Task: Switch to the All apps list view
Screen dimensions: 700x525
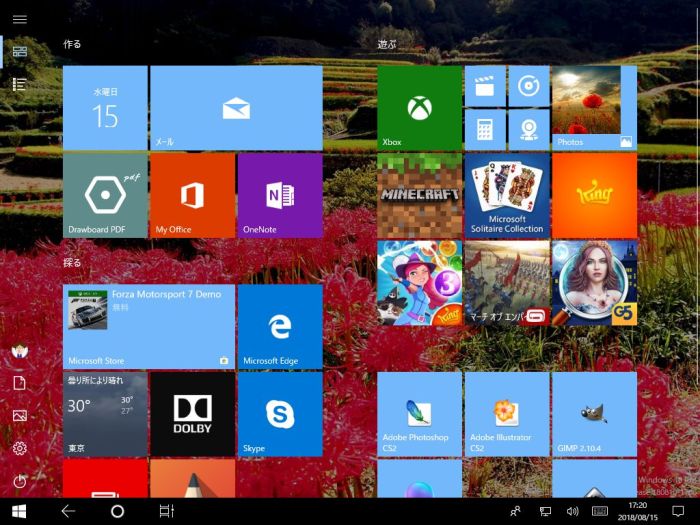Action: coord(20,84)
